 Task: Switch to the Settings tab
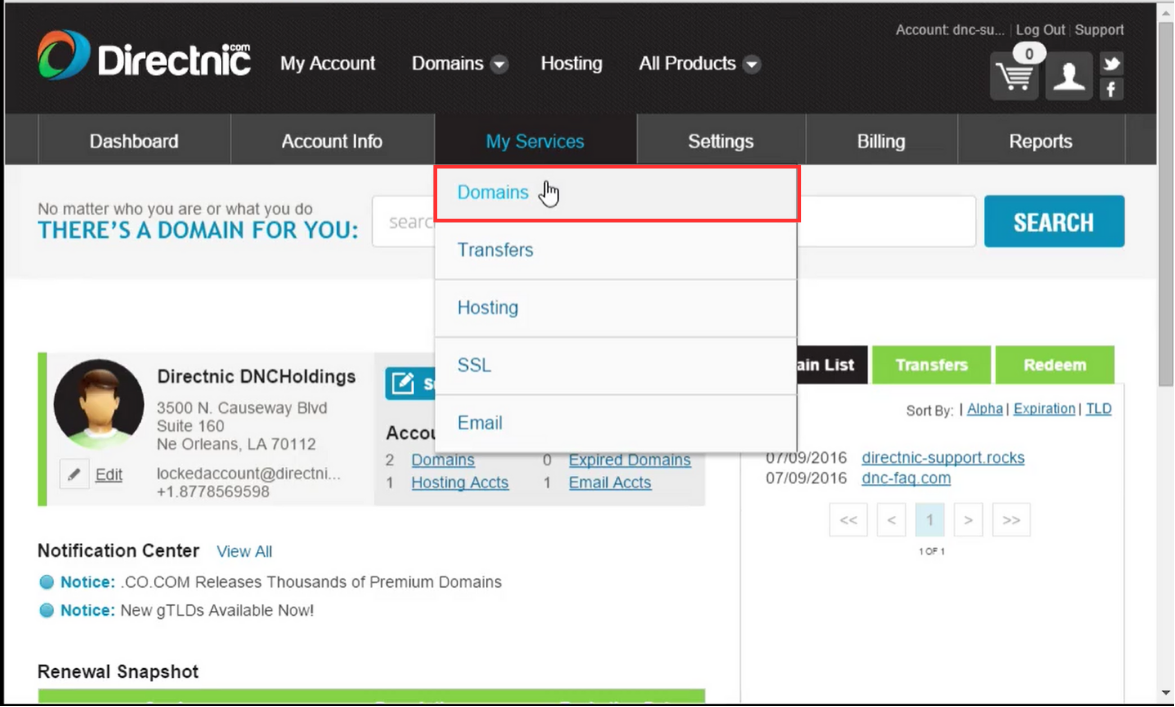click(721, 141)
